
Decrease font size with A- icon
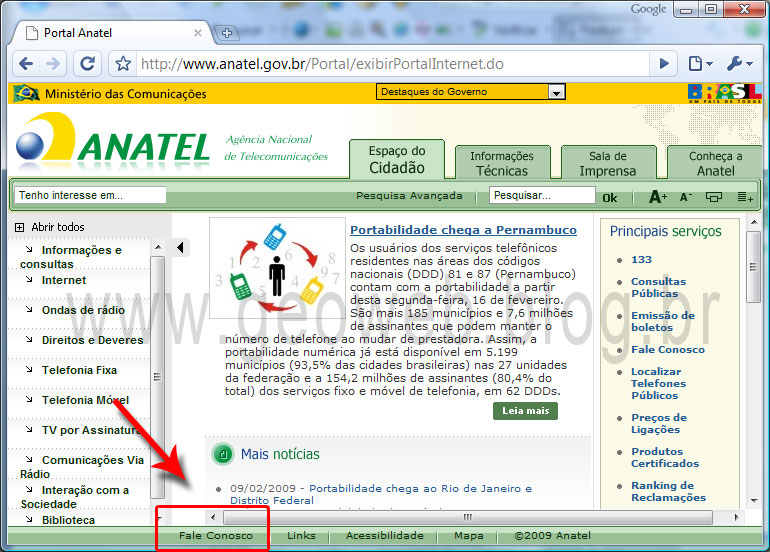(686, 197)
